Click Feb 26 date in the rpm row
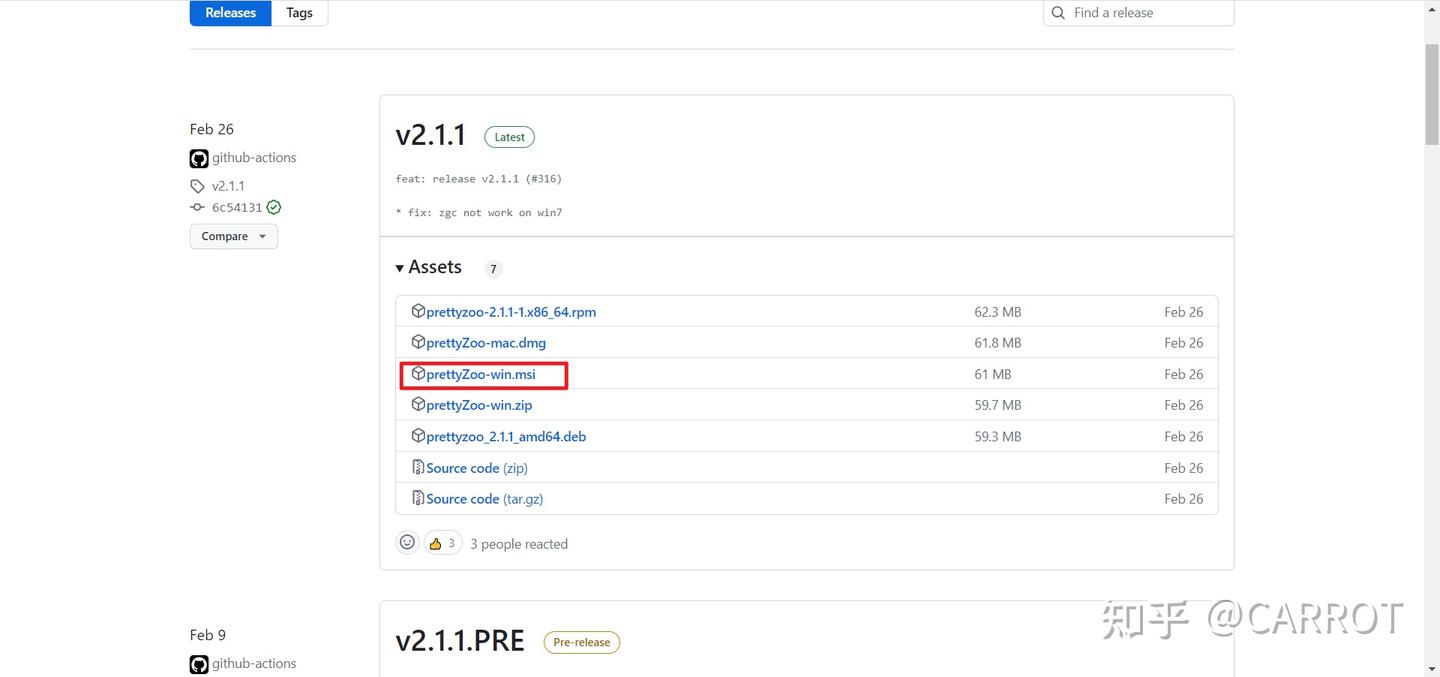The image size is (1440, 677). (x=1184, y=312)
